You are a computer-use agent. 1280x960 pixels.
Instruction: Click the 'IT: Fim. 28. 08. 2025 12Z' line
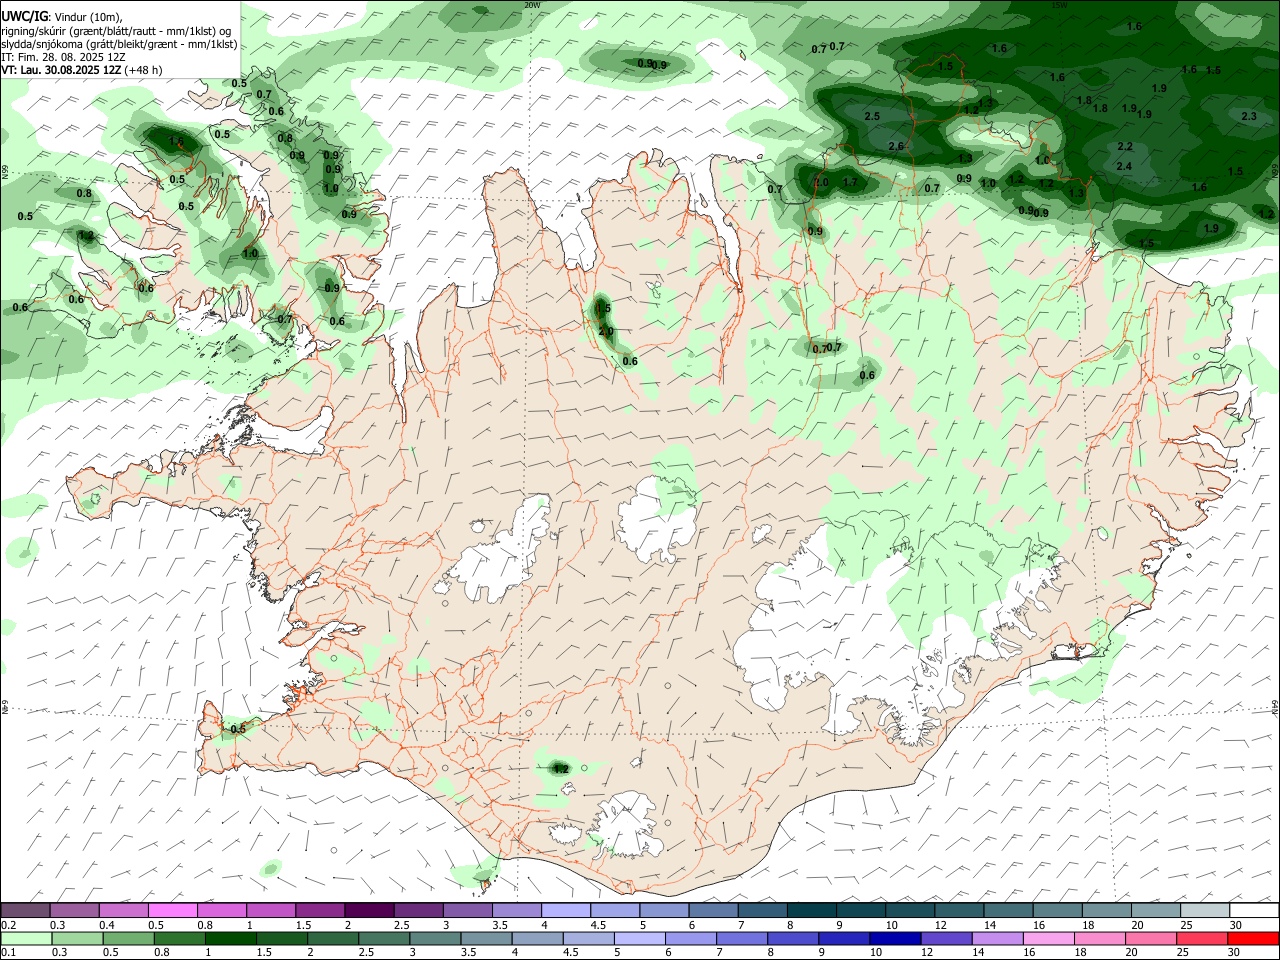click(x=63, y=58)
